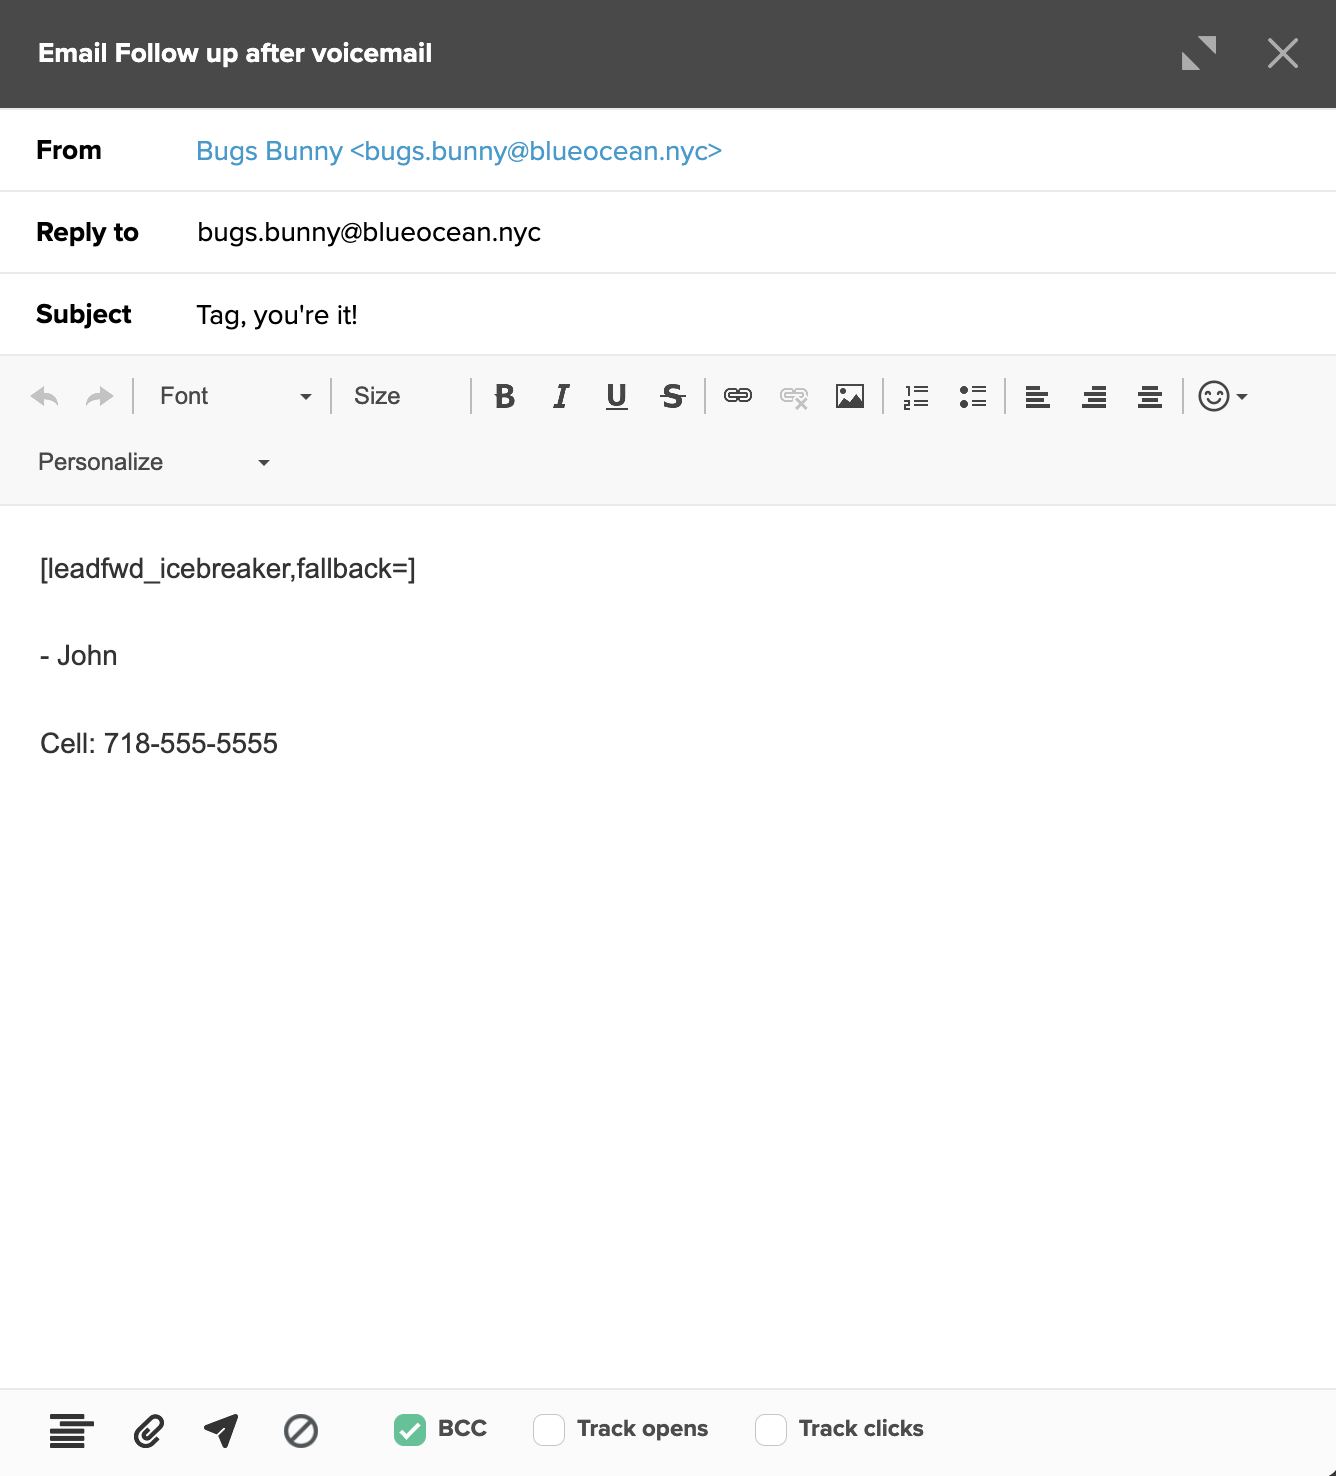The width and height of the screenshot is (1336, 1476).
Task: Toggle underline formatting
Action: (617, 397)
